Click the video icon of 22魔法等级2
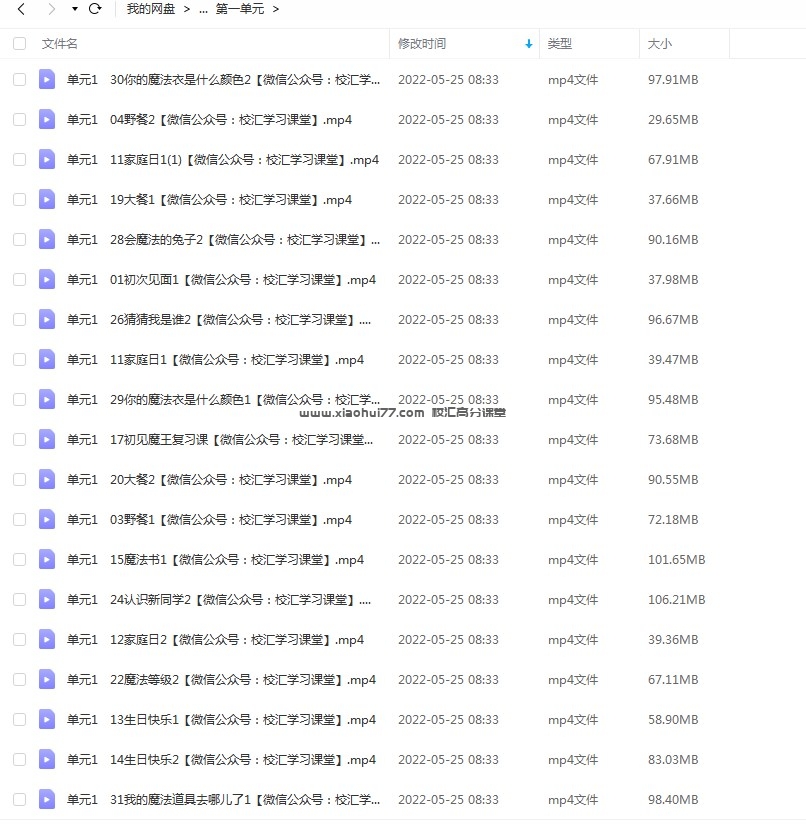 (47, 680)
